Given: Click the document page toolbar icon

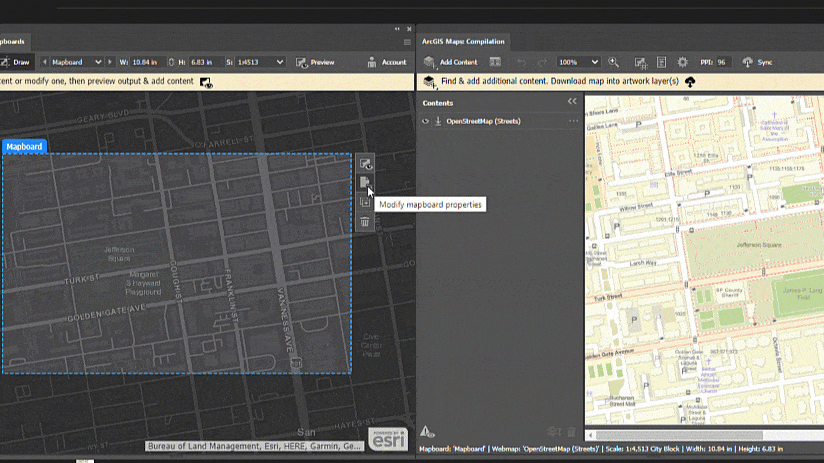Looking at the screenshot, I should pos(662,63).
